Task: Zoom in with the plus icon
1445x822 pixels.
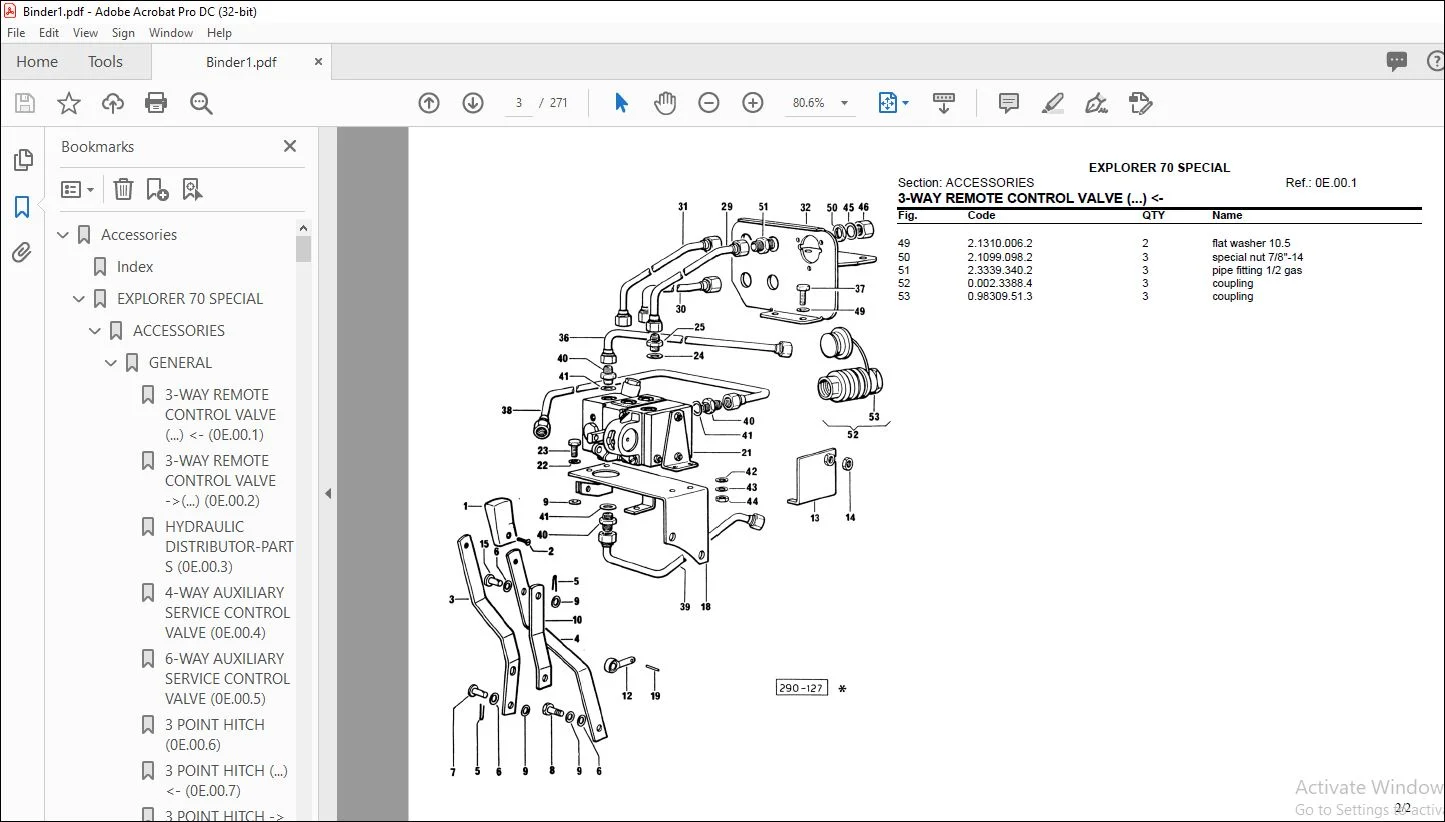Action: point(753,103)
